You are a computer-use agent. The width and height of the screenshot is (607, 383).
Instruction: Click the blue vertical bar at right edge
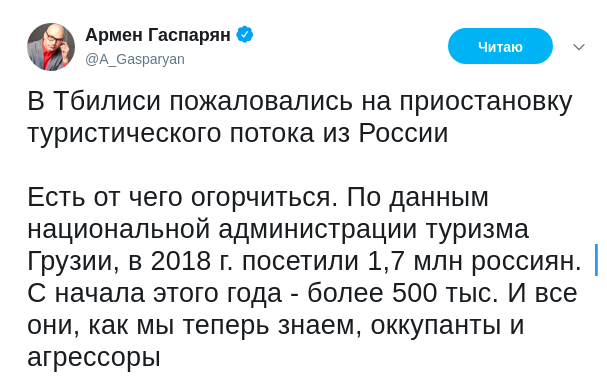point(597,260)
